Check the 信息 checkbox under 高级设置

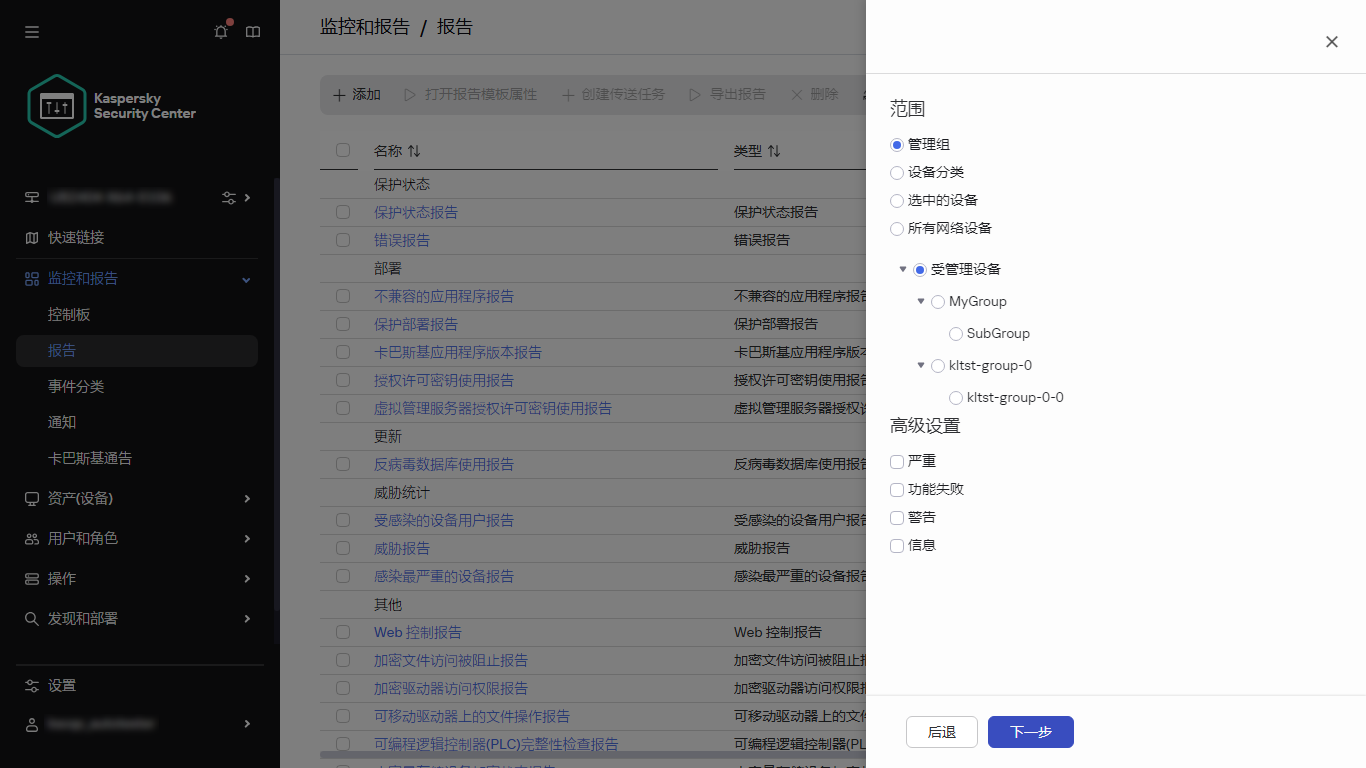pos(896,545)
